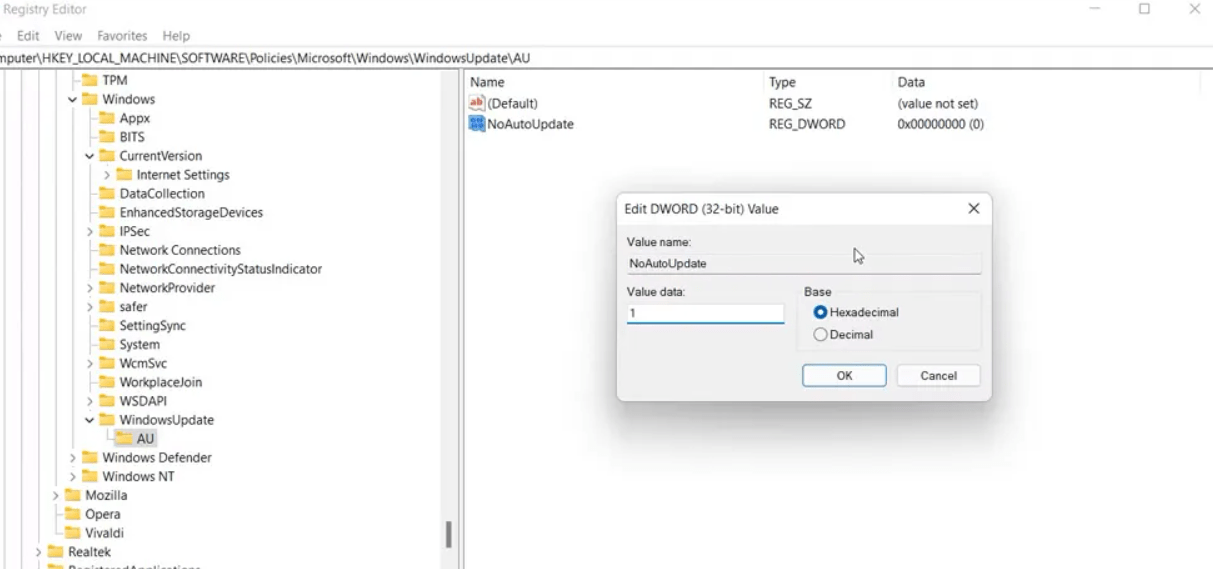Screen dimensions: 1213x569
Task: Collapse the Windows tree node
Action: tap(73, 100)
